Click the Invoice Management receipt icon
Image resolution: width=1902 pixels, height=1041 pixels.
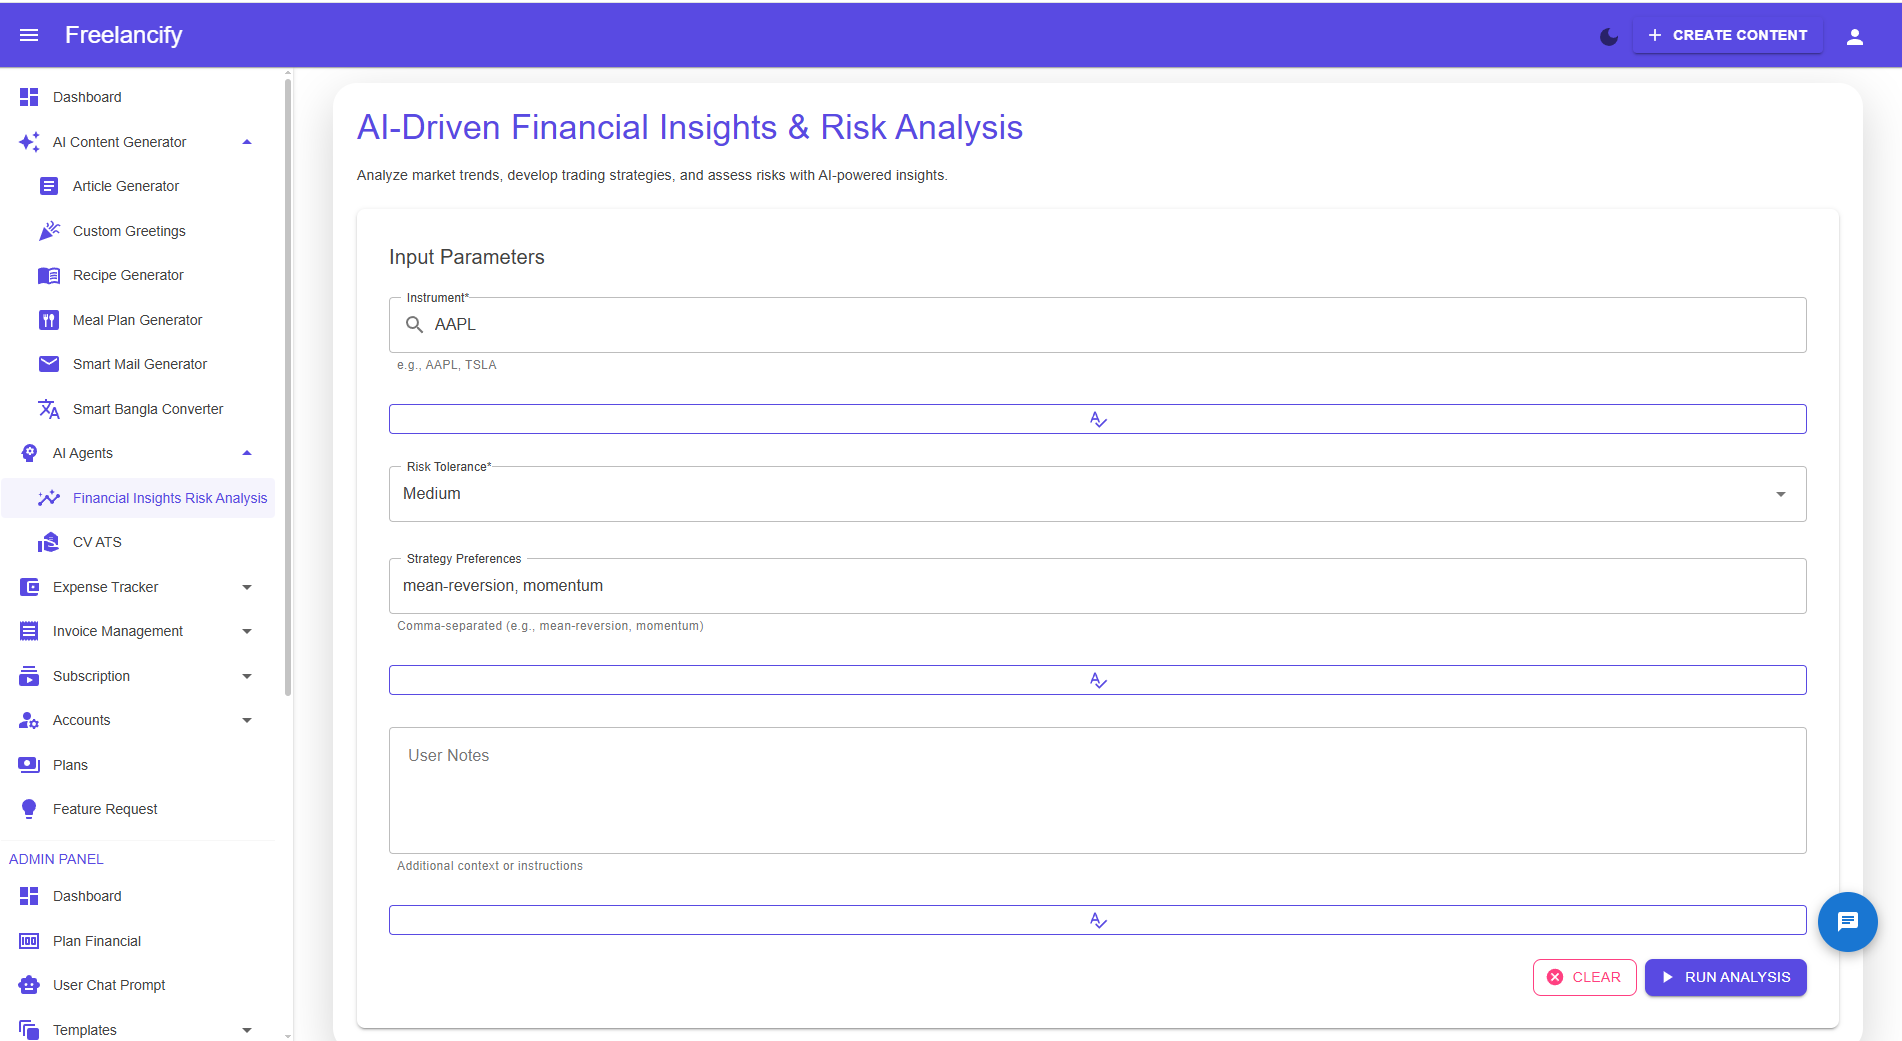pyautogui.click(x=29, y=631)
